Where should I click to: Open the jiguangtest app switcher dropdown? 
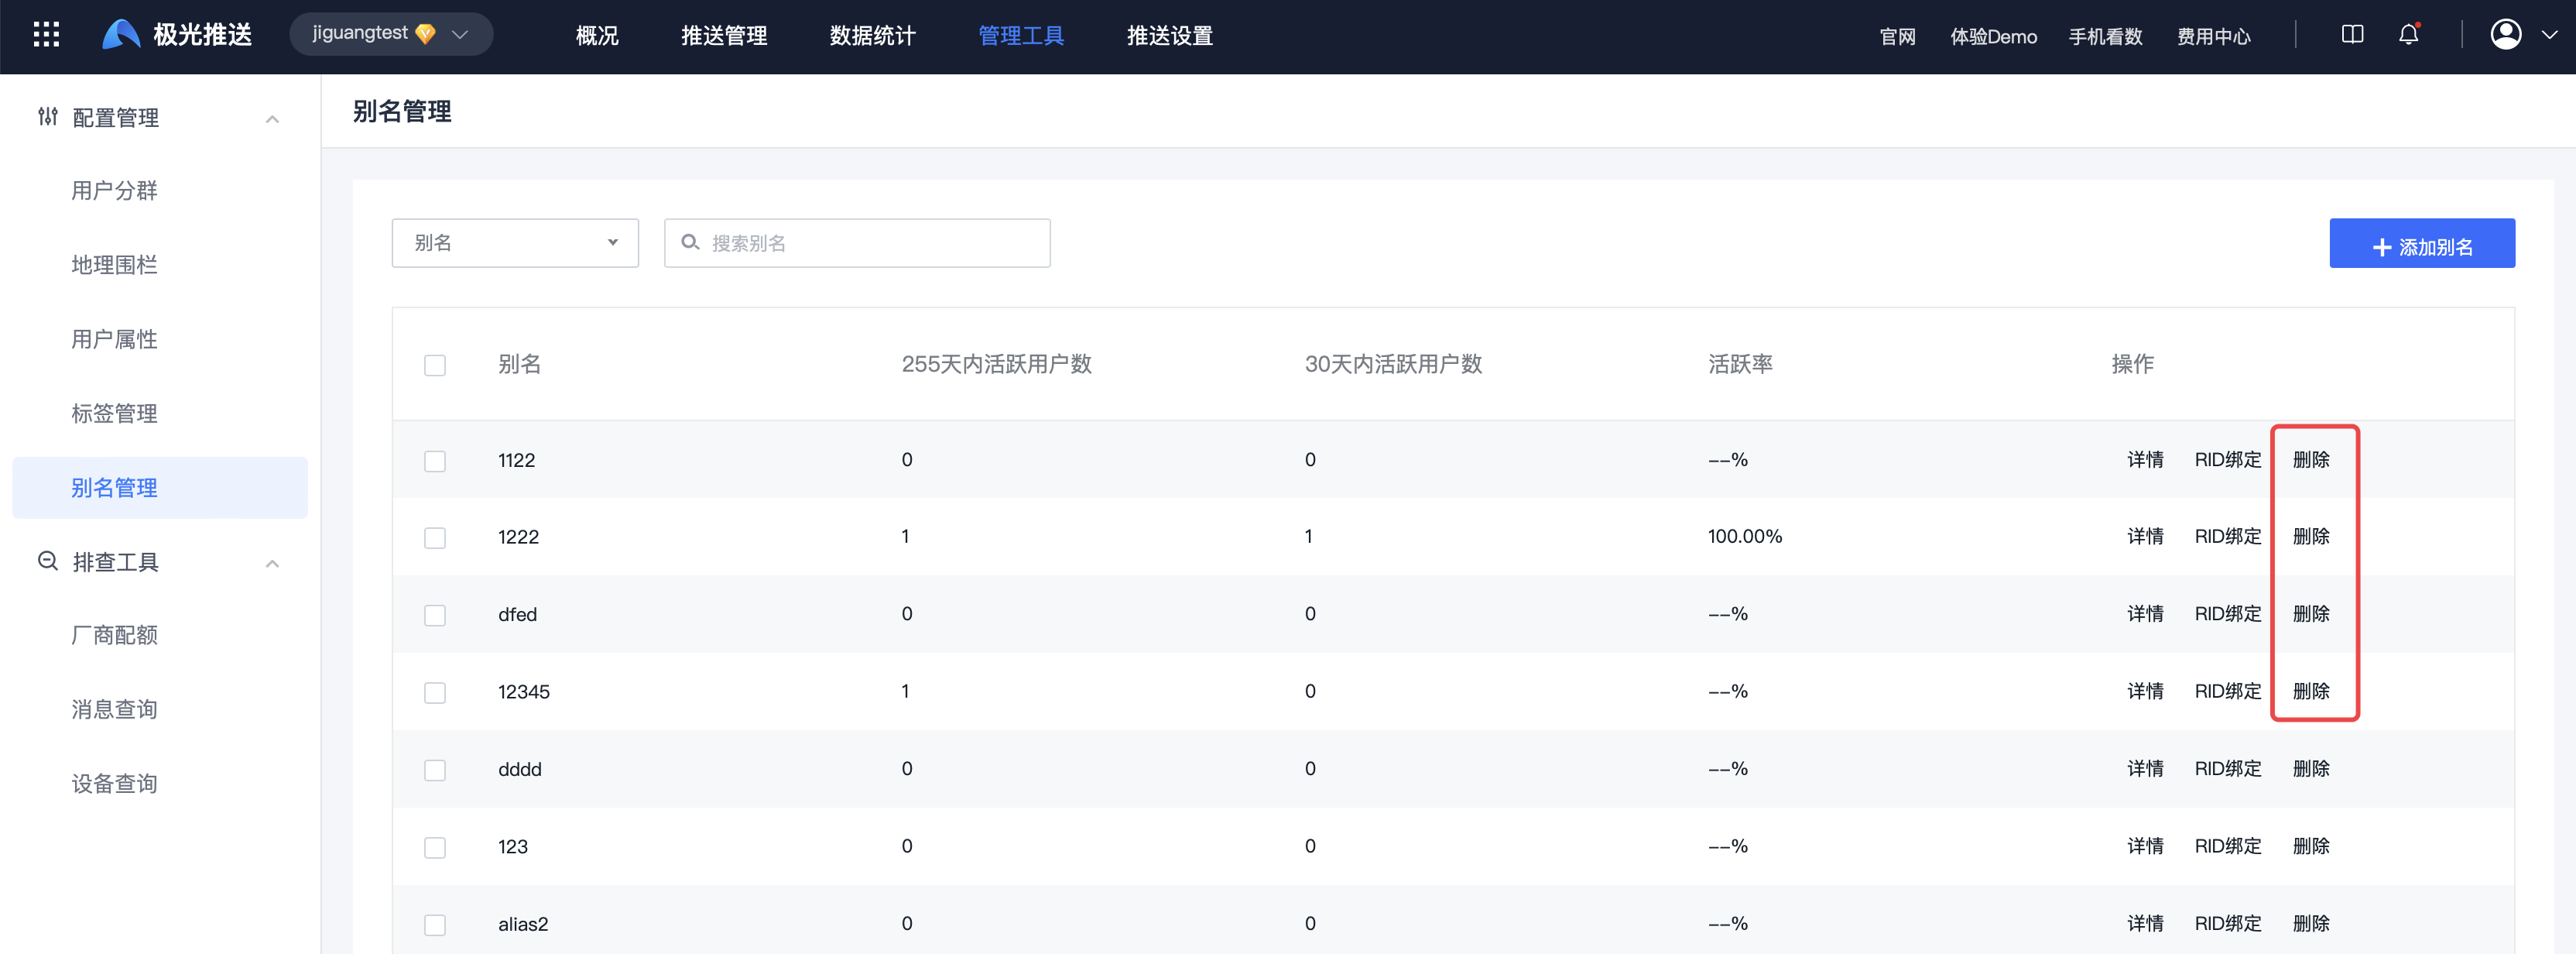point(391,34)
